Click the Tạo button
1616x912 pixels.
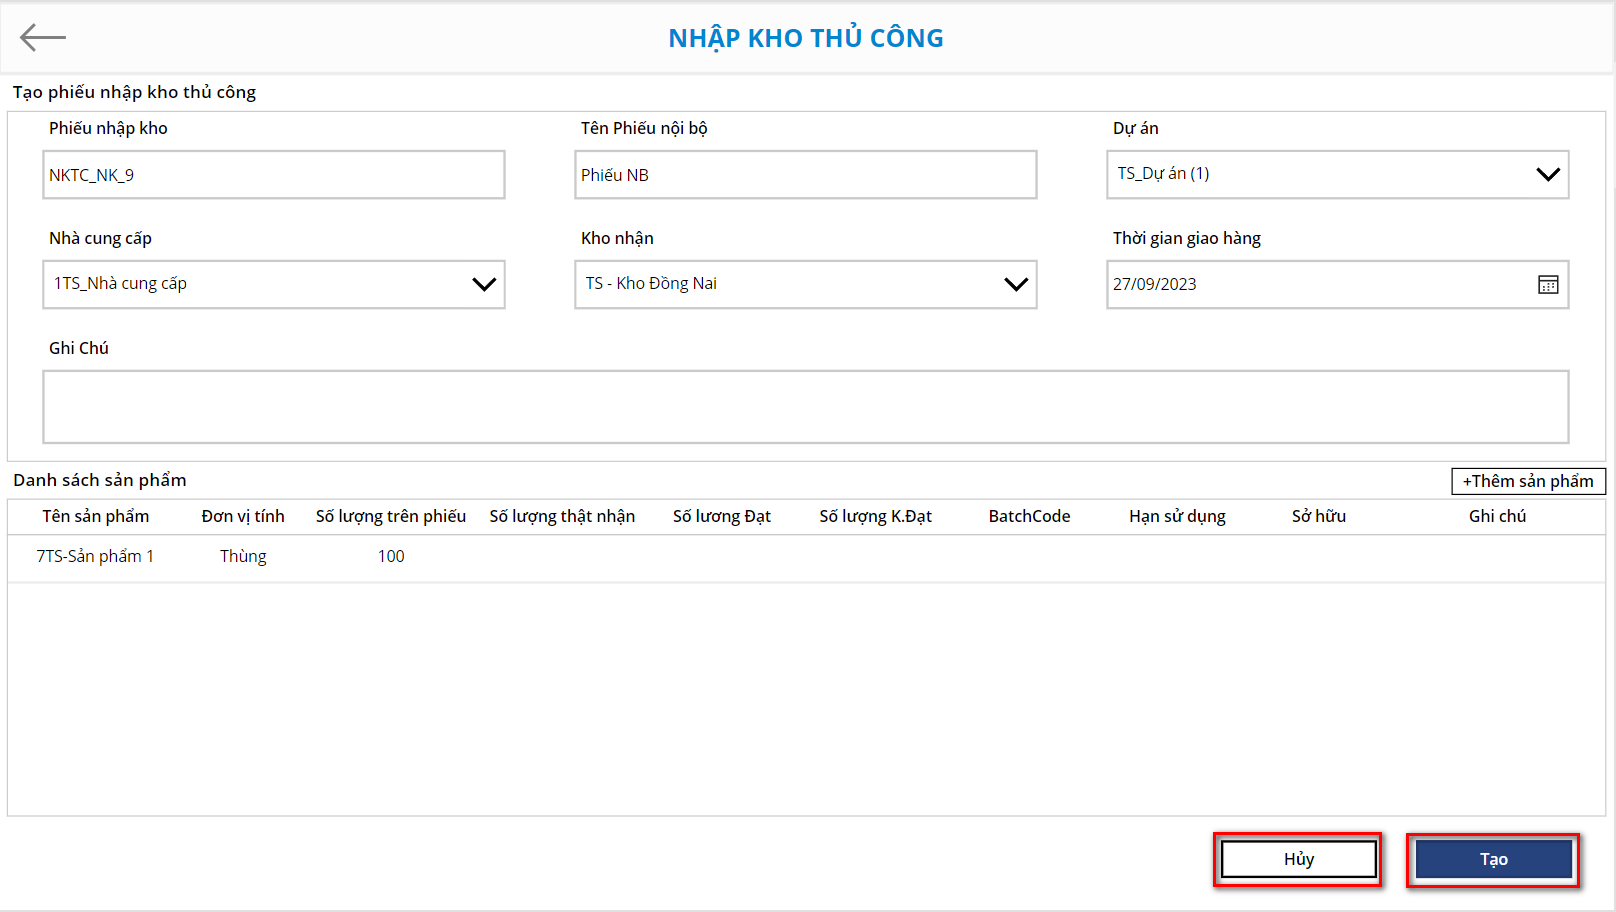tap(1494, 859)
